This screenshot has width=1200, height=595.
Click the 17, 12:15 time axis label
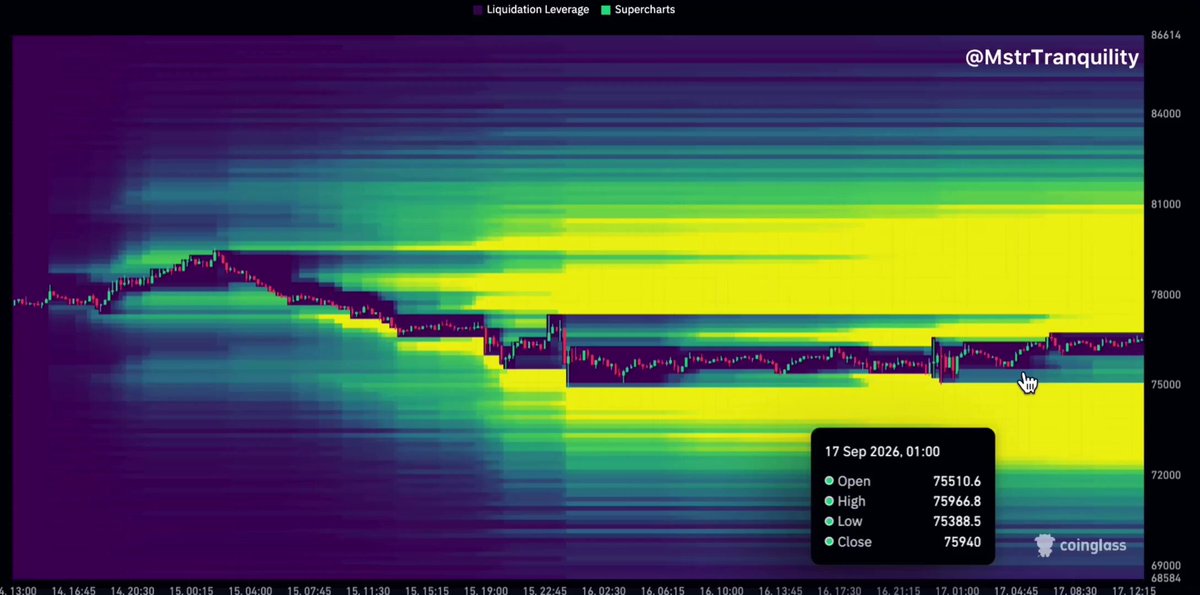[x=1134, y=590]
